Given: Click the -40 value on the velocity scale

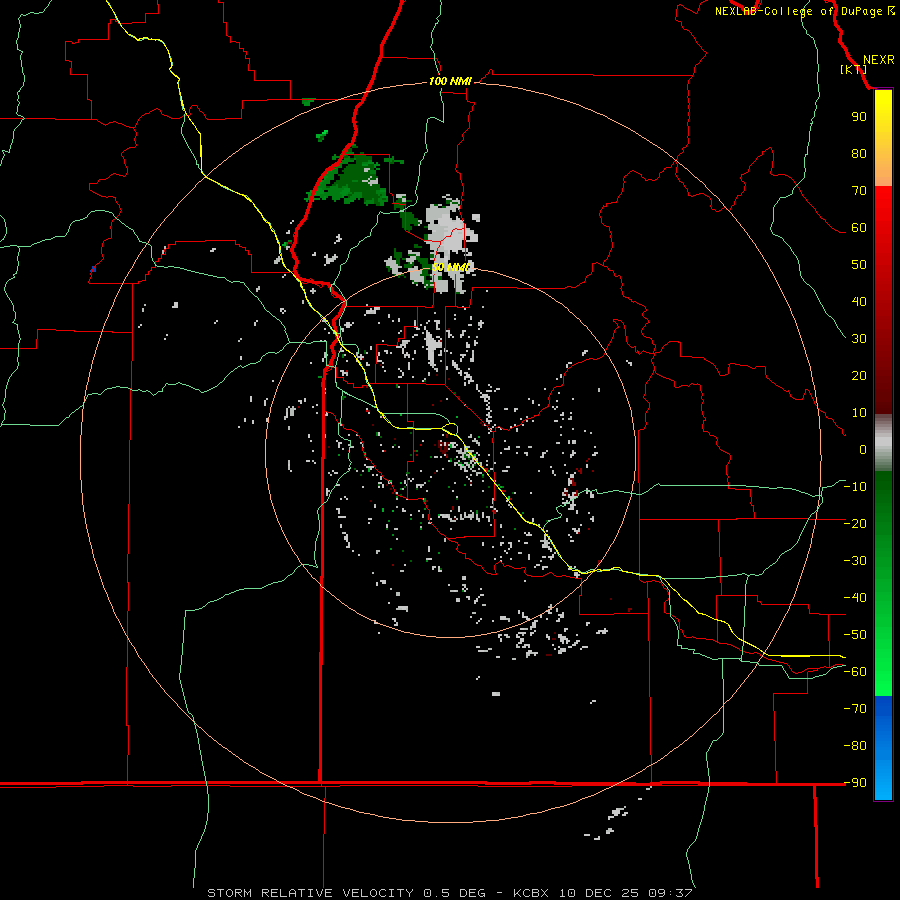Looking at the screenshot, I should (x=855, y=598).
